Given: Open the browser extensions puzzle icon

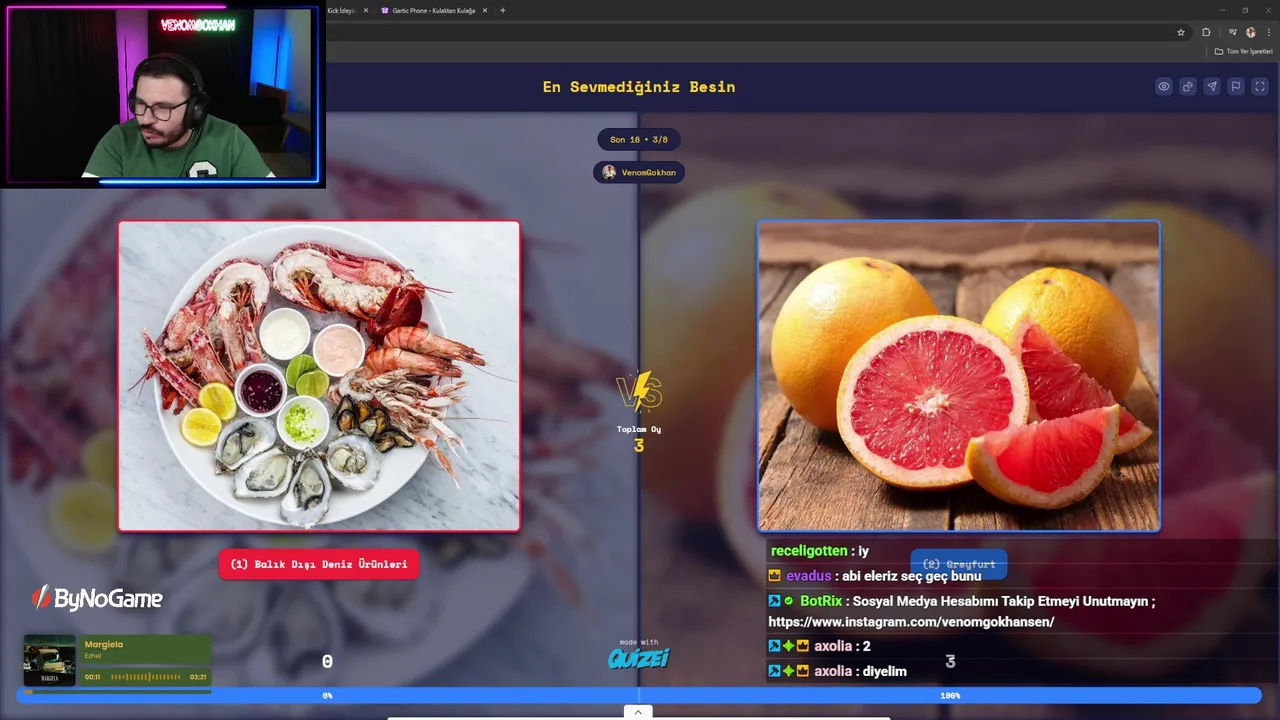Looking at the screenshot, I should click(1206, 32).
